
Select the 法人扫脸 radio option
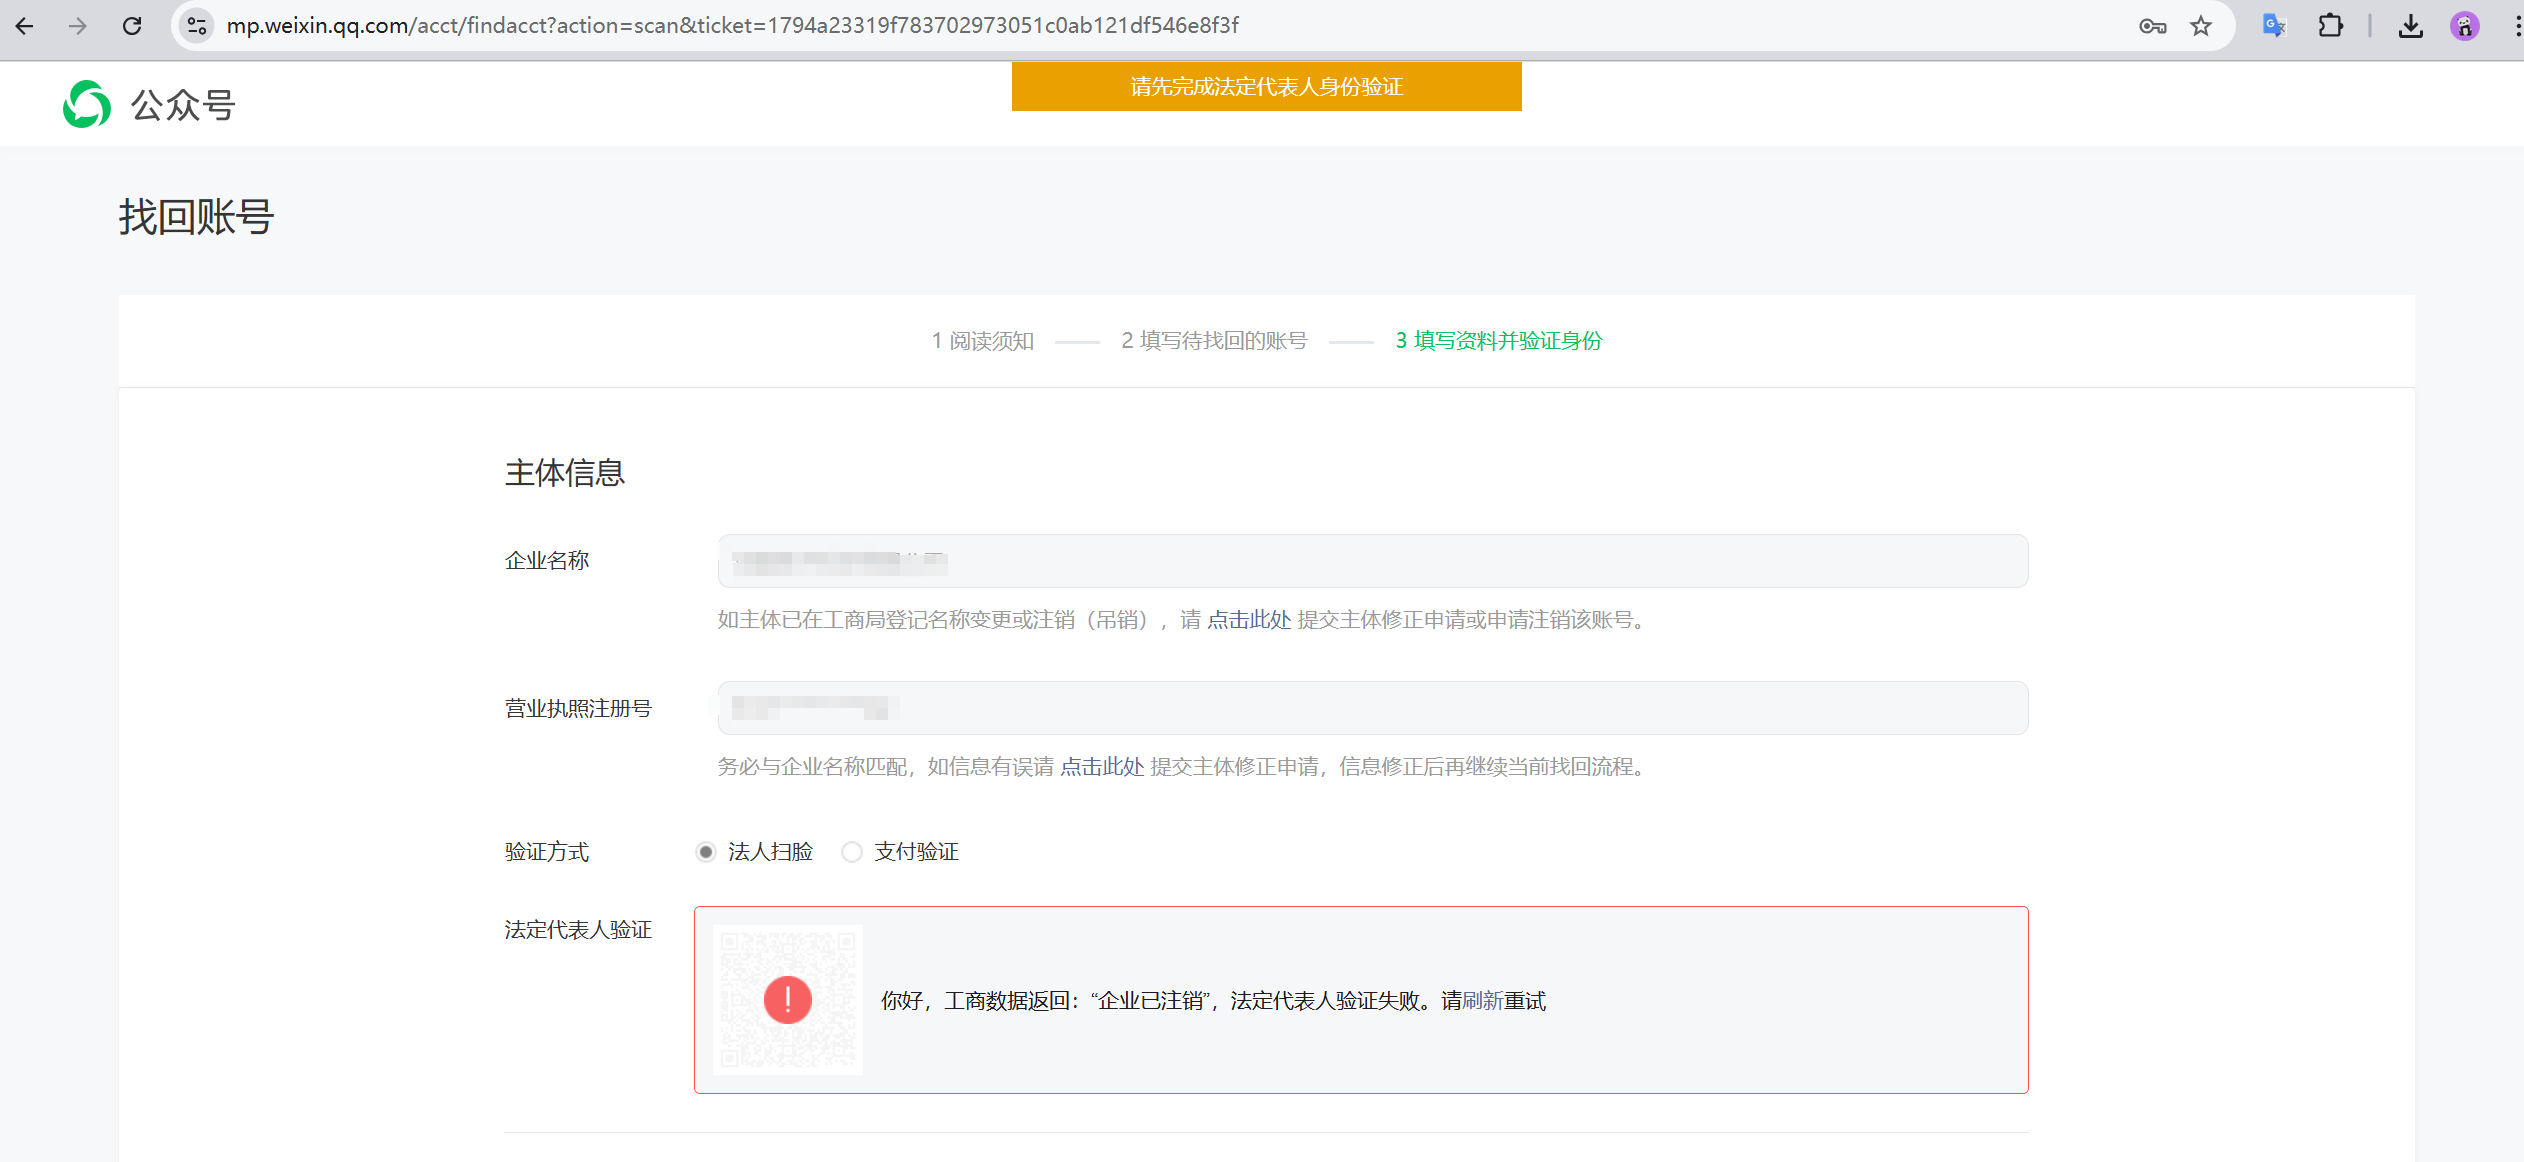[706, 852]
